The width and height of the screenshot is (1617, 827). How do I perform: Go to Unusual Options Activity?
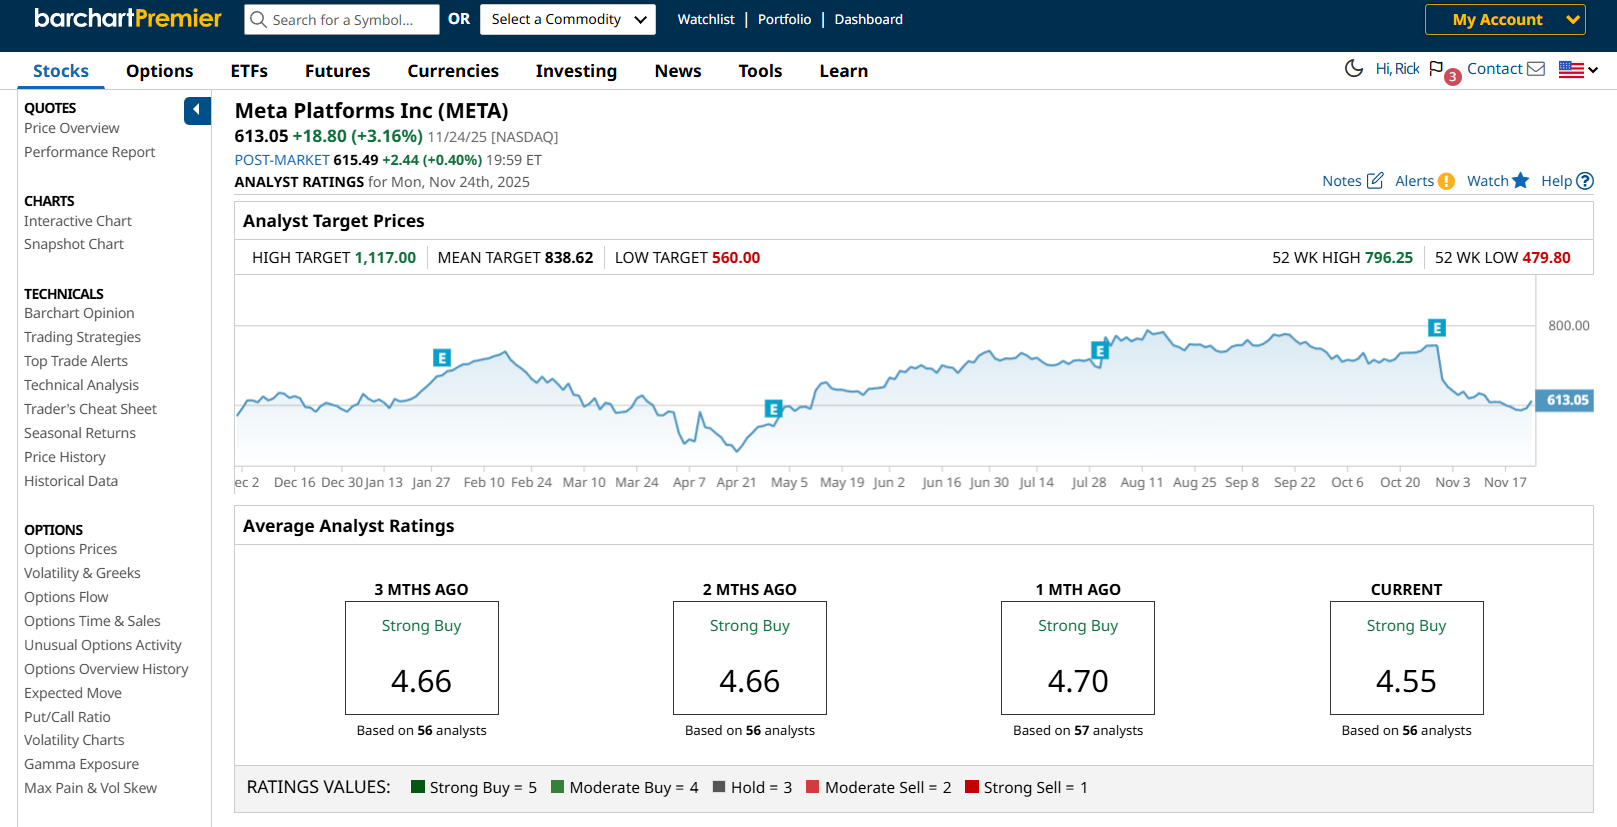[103, 645]
